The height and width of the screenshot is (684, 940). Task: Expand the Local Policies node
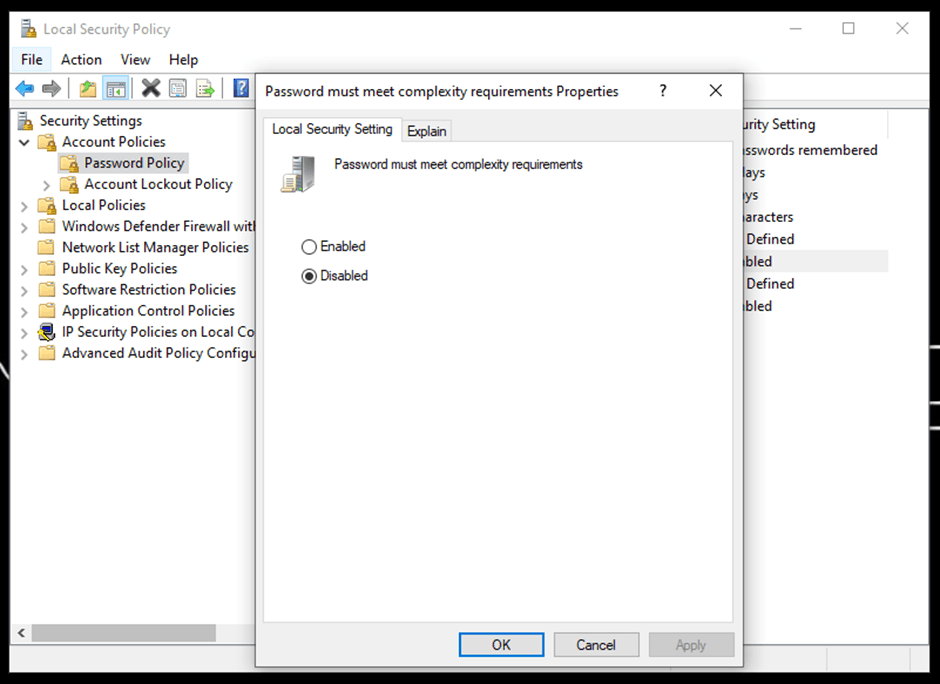point(23,205)
